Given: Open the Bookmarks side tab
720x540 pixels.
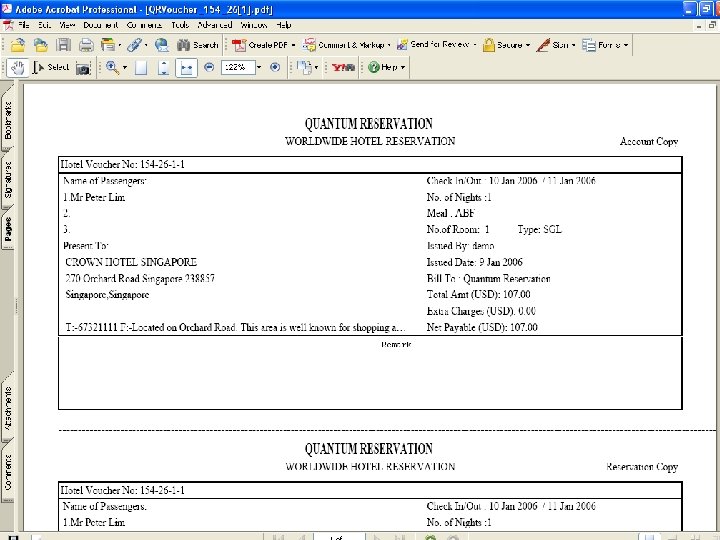Looking at the screenshot, I should (8, 120).
